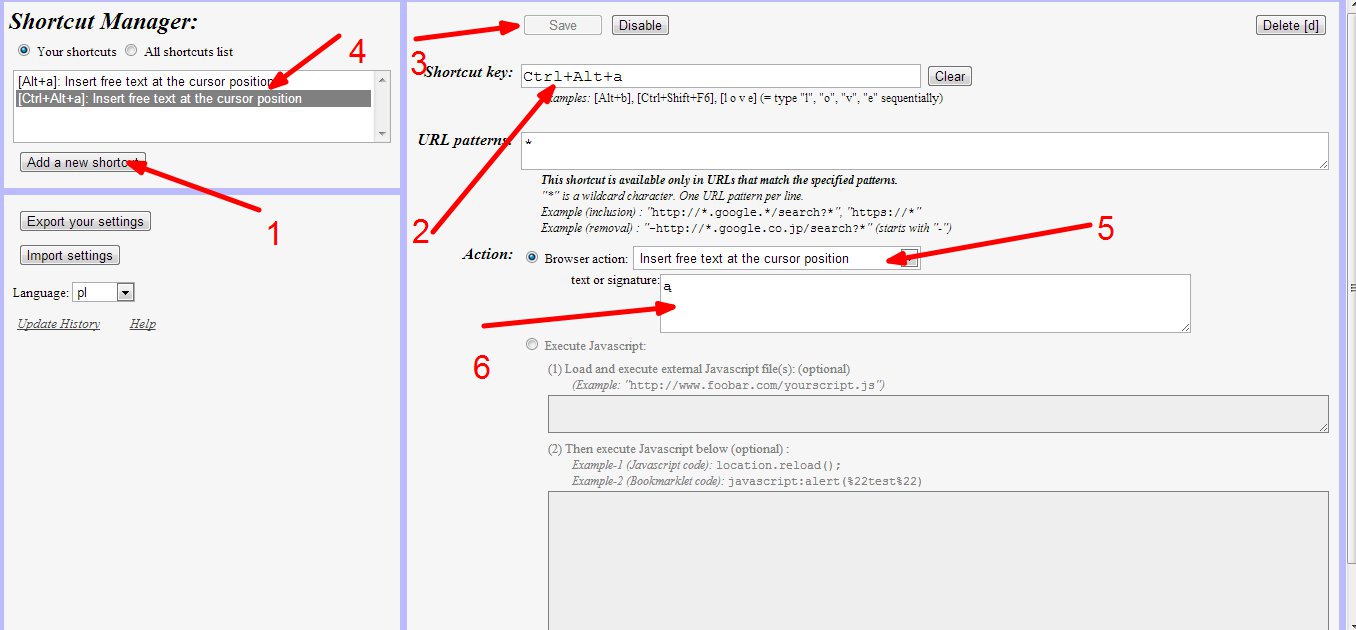
Task: Click the shortcuts list scrollbar down arrow
Action: [x=382, y=134]
